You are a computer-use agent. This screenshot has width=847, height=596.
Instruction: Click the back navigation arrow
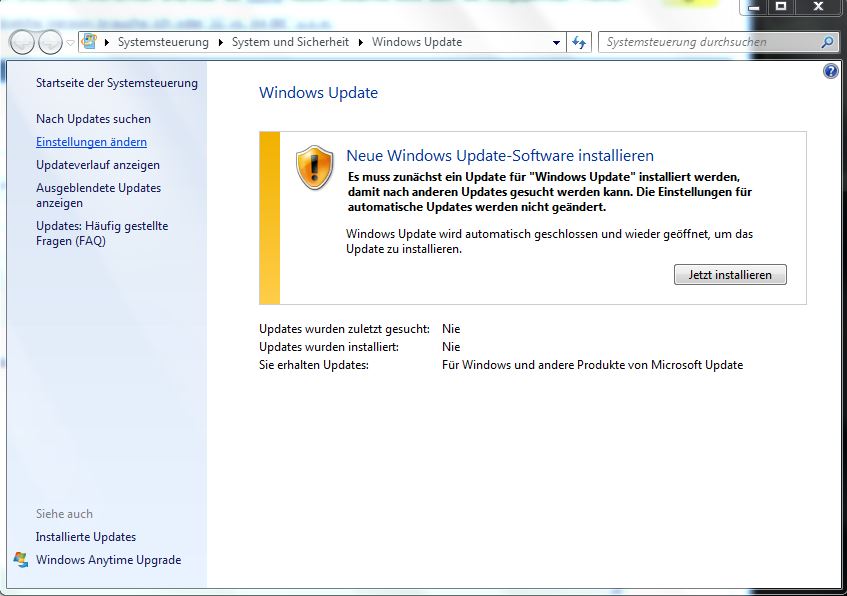[x=22, y=42]
